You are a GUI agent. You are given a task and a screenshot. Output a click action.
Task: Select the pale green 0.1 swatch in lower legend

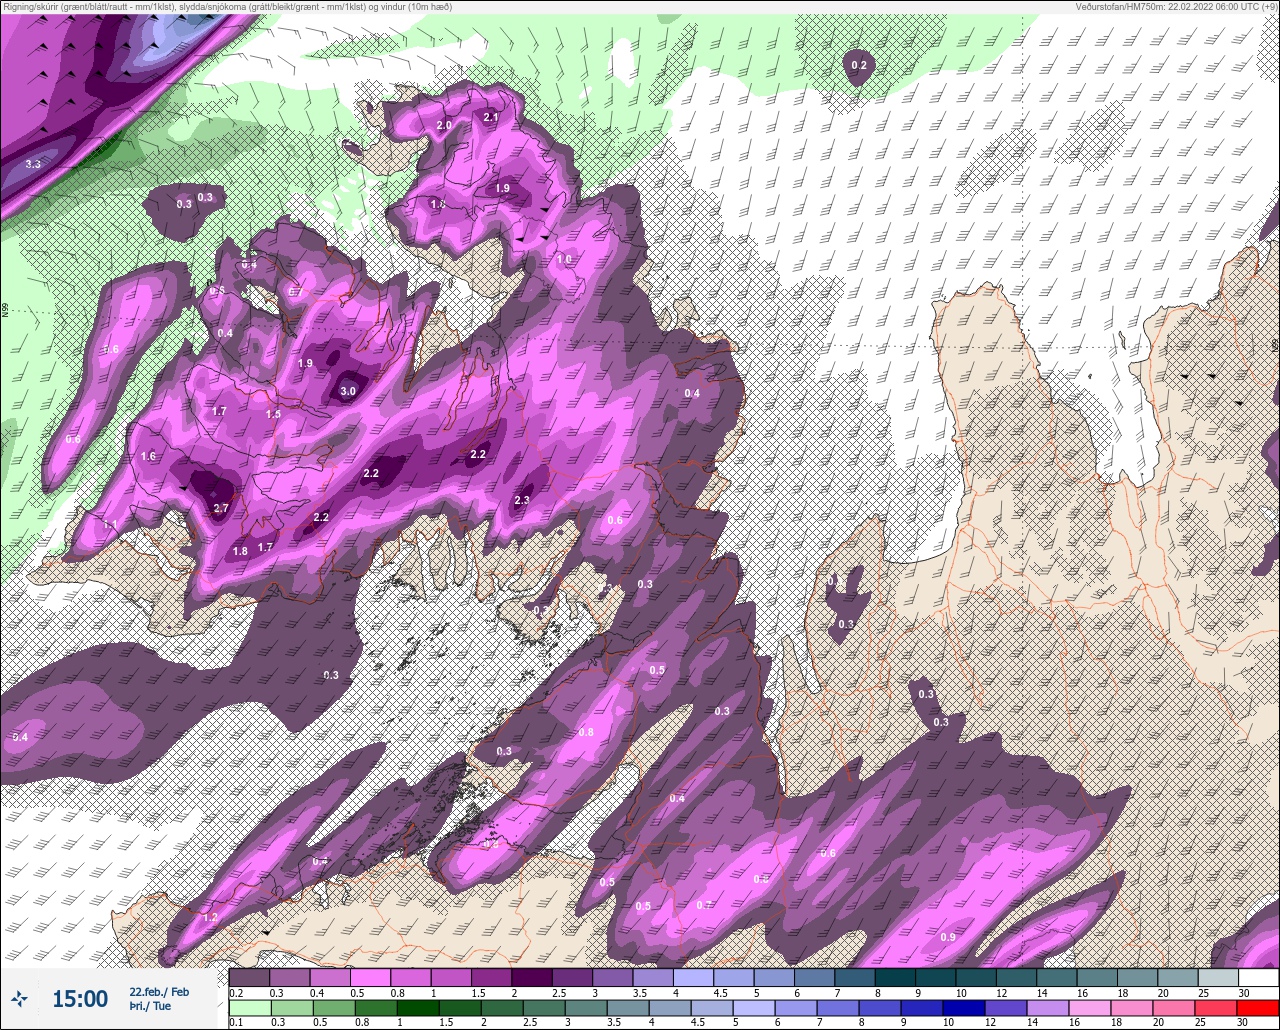pos(249,1008)
